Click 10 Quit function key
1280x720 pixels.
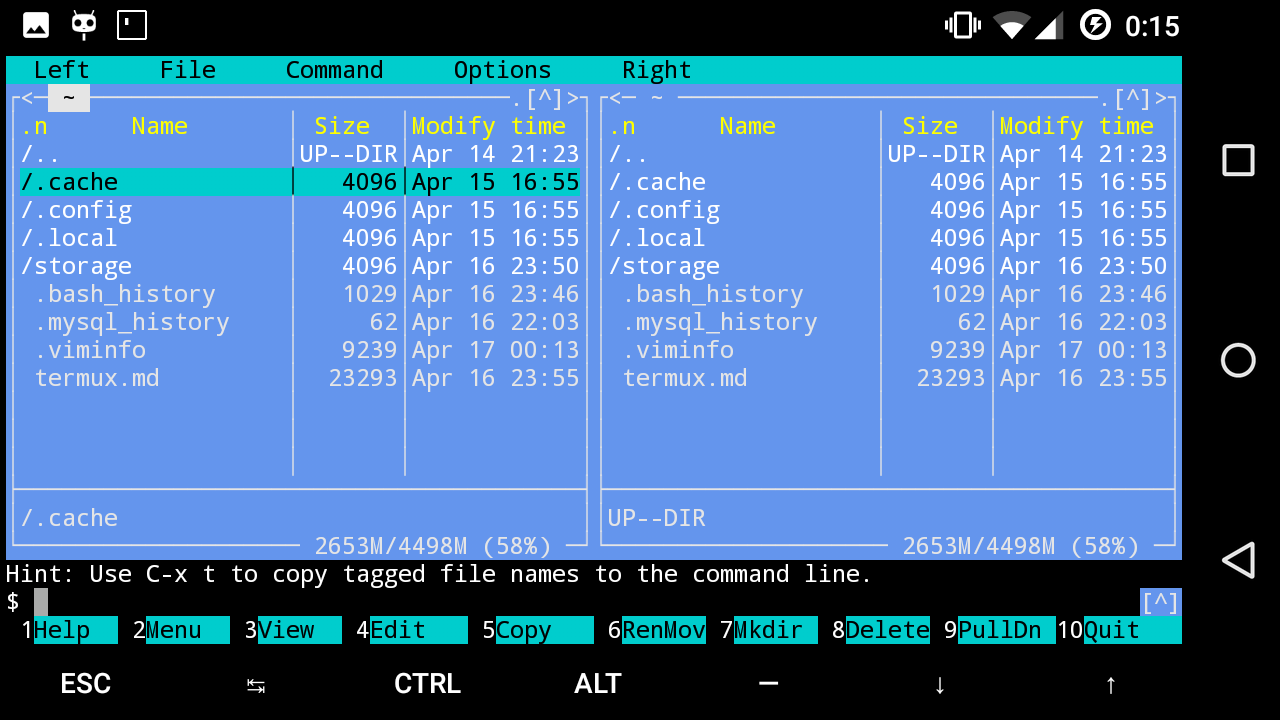[1119, 630]
